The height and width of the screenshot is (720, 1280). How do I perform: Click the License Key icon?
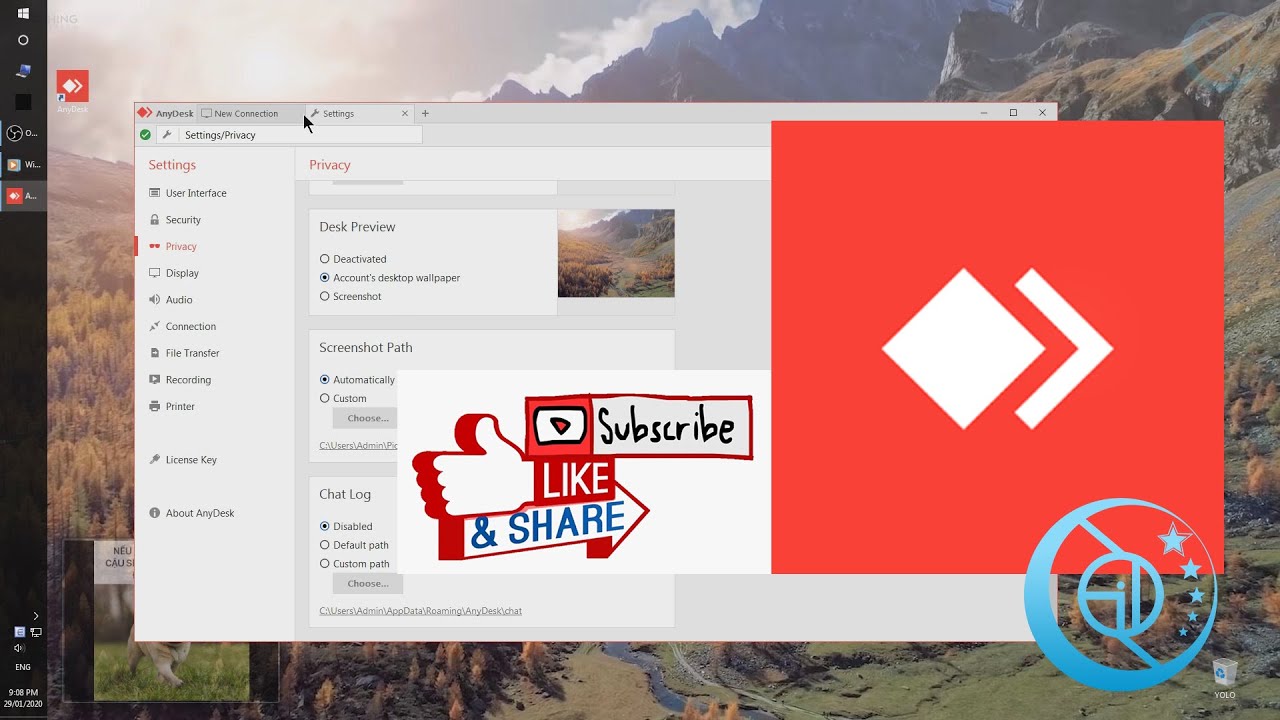point(155,460)
